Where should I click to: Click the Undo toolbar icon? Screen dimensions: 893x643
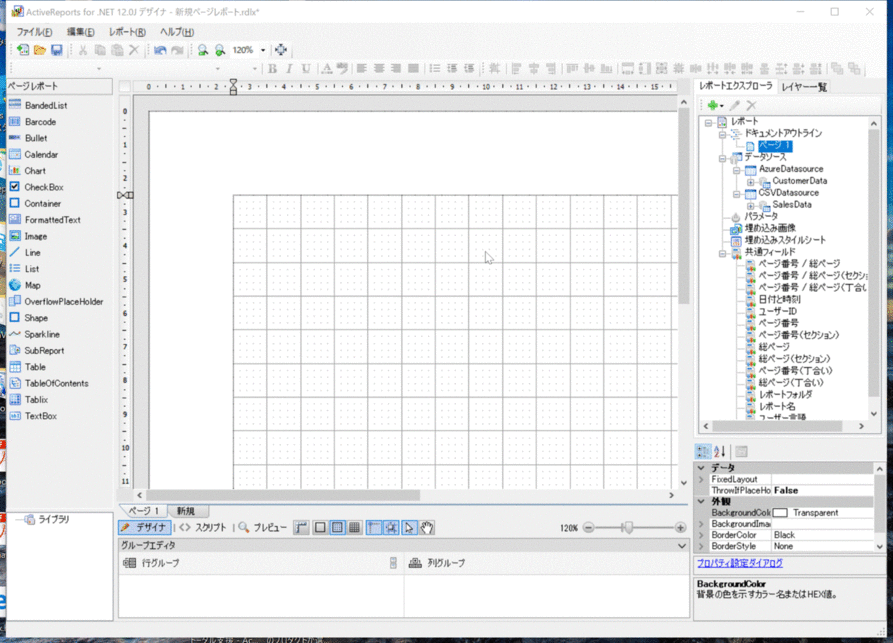[160, 50]
